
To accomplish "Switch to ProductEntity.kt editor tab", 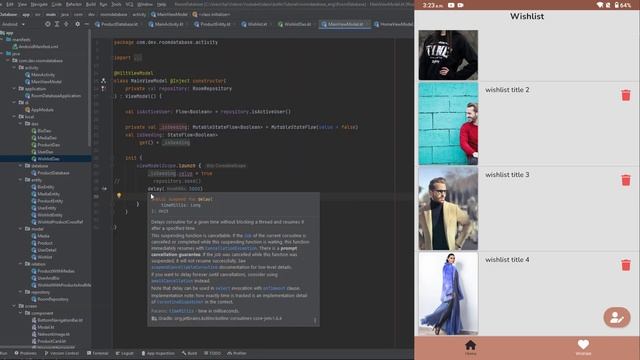I will point(215,24).
